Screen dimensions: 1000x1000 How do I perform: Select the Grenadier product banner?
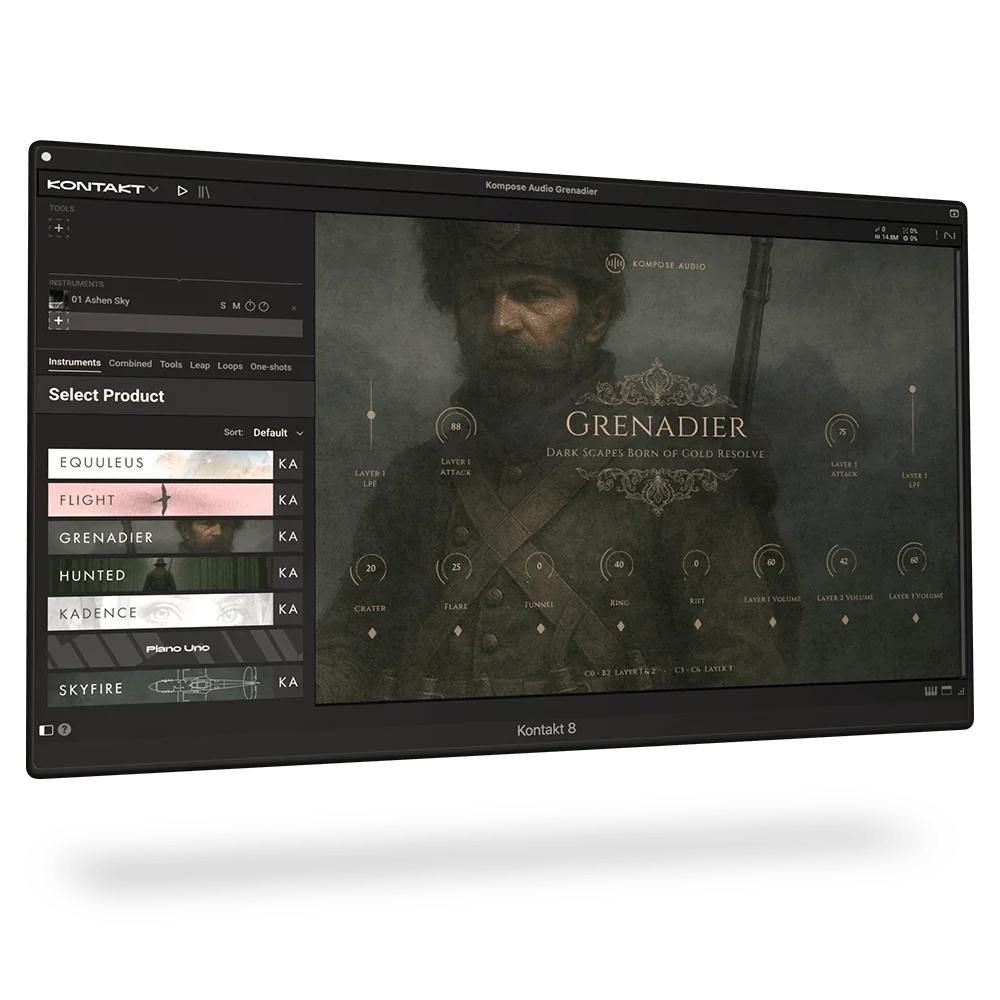[x=160, y=536]
